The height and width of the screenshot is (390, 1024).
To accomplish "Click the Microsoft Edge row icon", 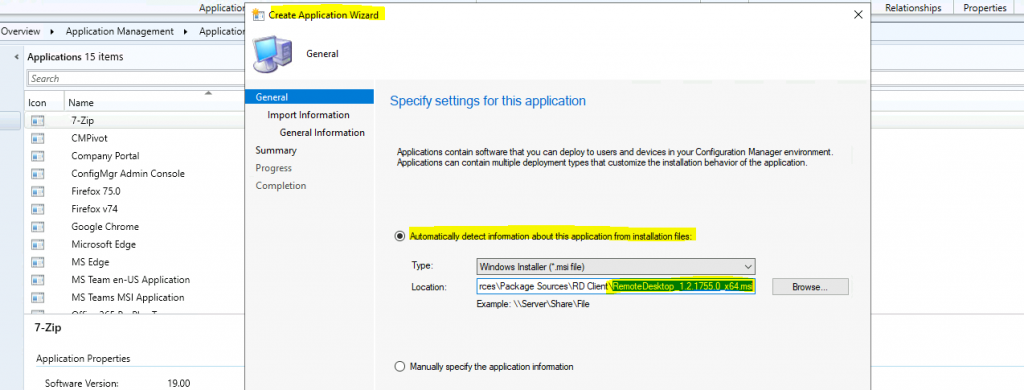I will coord(37,244).
